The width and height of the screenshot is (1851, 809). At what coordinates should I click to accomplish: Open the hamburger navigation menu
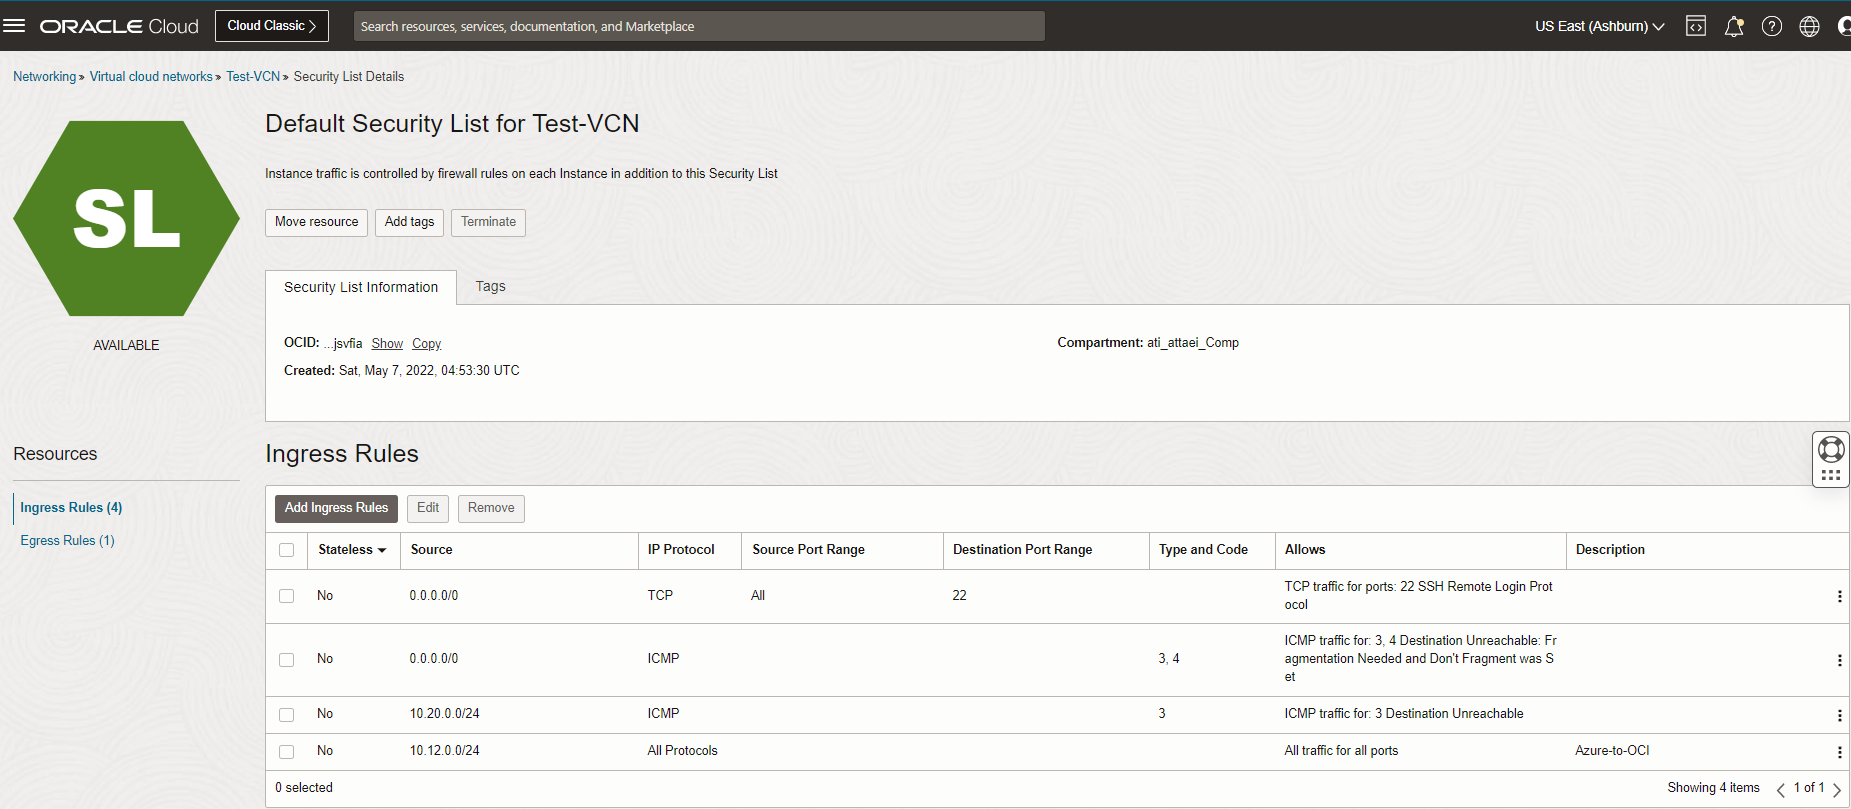click(x=14, y=26)
